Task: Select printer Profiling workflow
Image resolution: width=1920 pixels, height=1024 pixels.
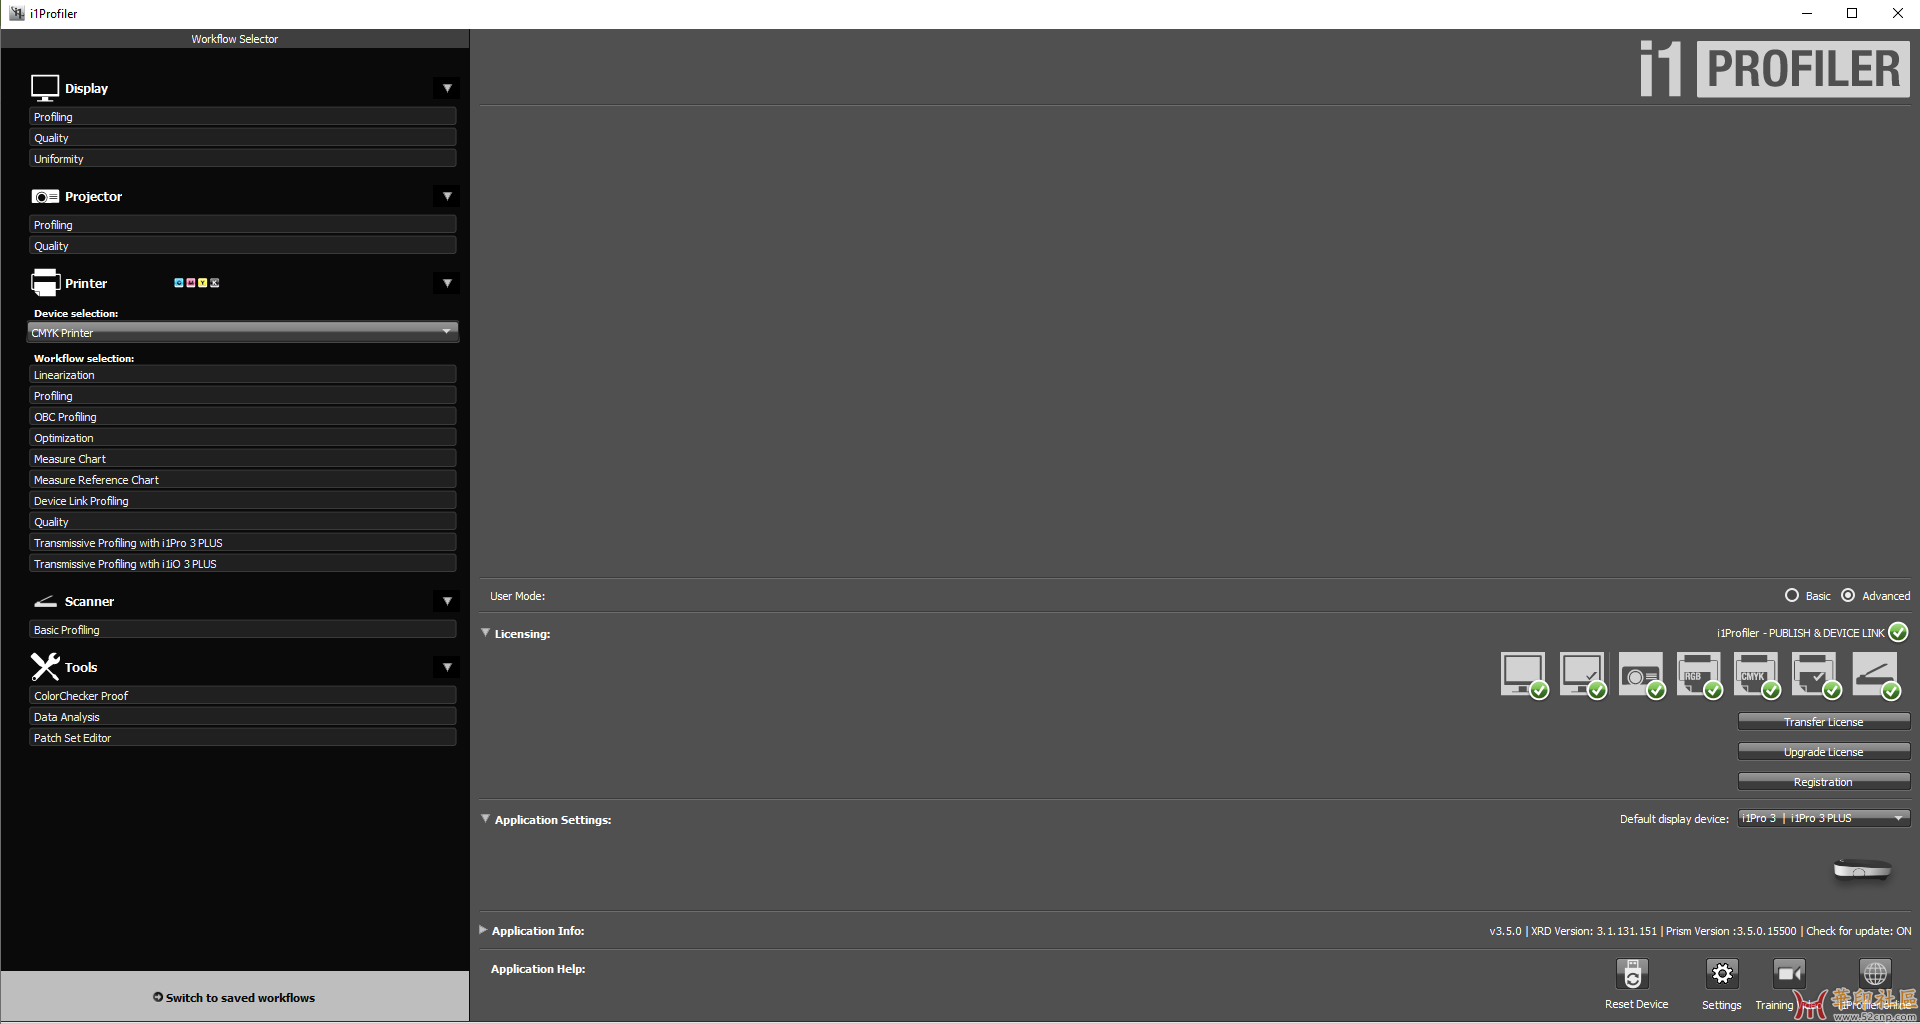Action: click(243, 396)
